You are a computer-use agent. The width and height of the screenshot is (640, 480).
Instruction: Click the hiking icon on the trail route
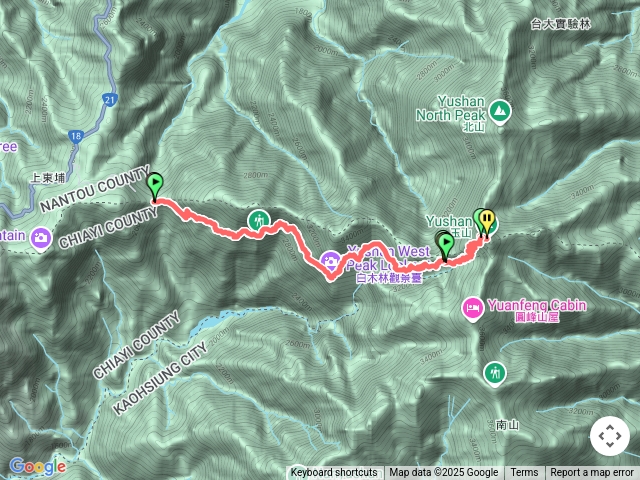[x=258, y=222]
